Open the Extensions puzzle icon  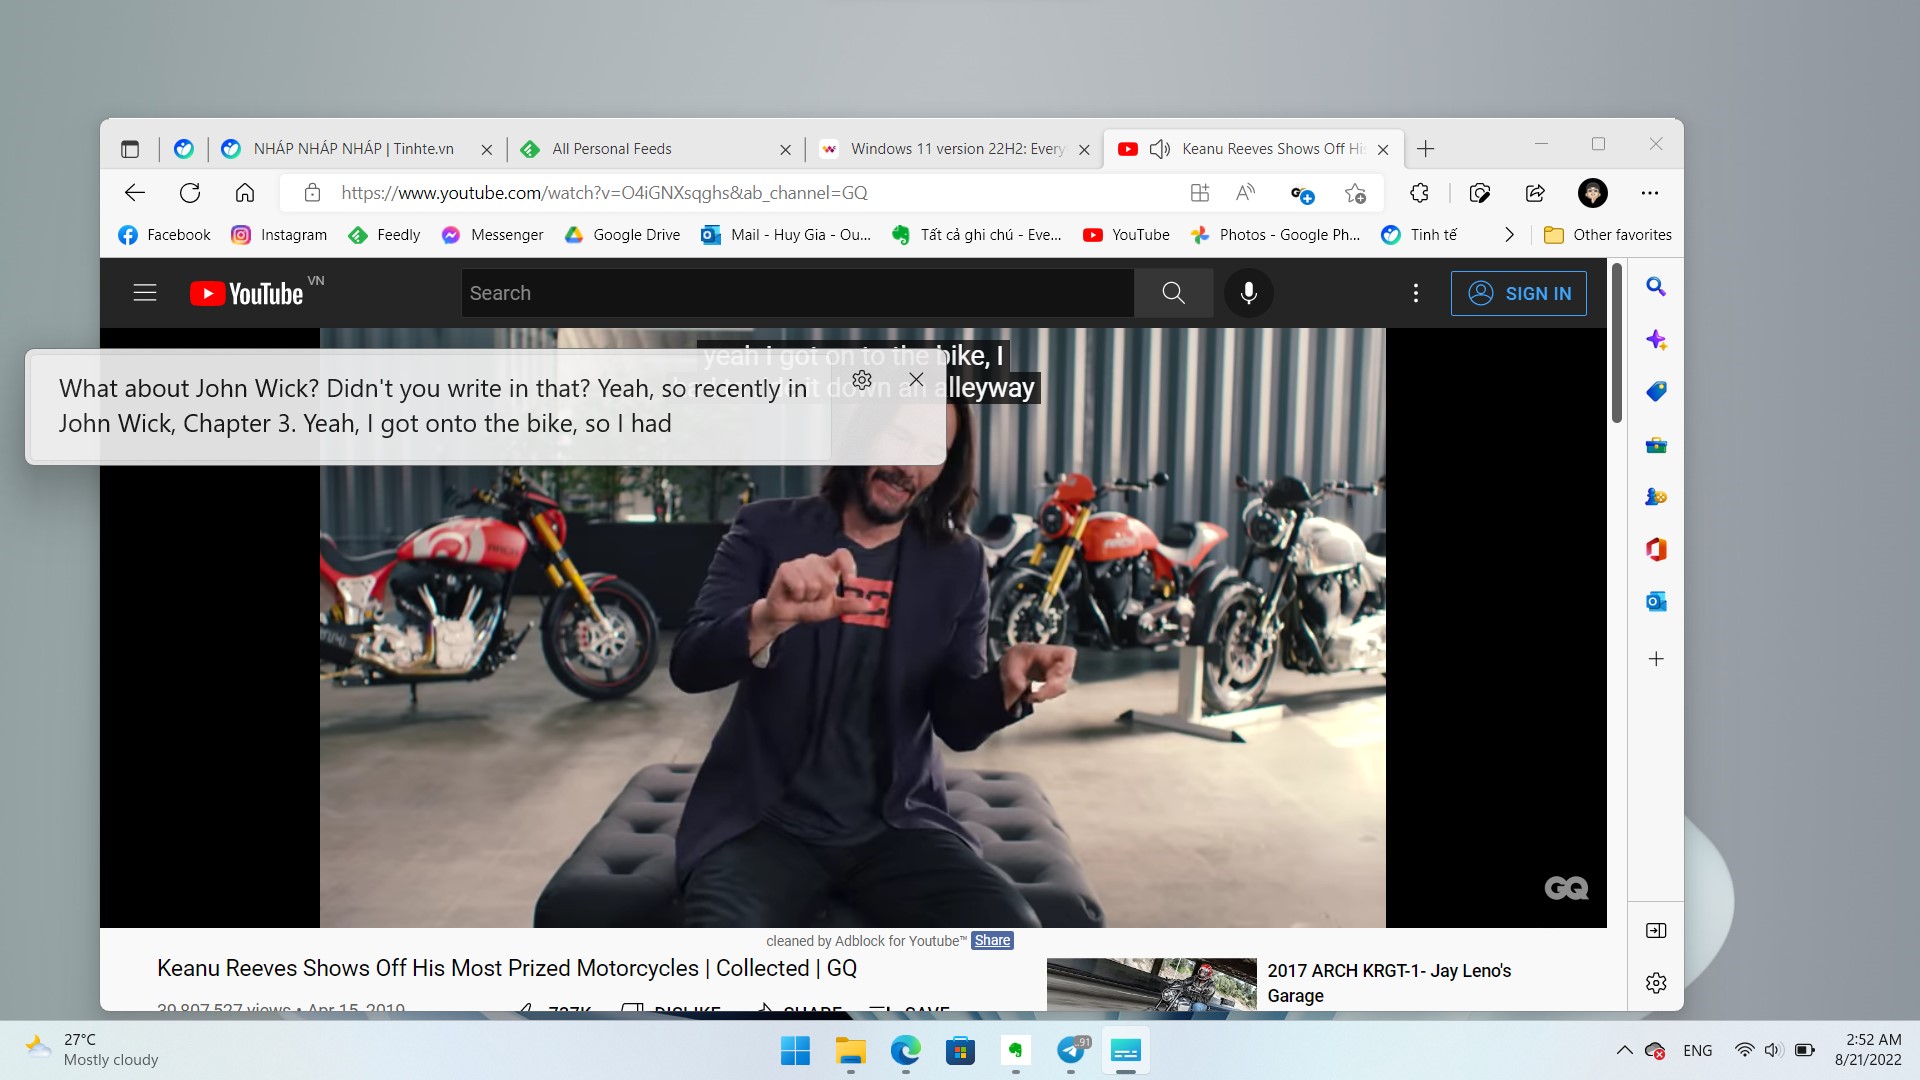pos(1419,193)
